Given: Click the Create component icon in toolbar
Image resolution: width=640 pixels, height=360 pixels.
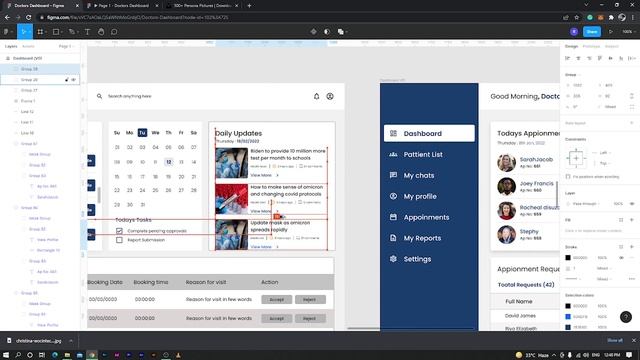Looking at the screenshot, I should (x=313, y=31).
